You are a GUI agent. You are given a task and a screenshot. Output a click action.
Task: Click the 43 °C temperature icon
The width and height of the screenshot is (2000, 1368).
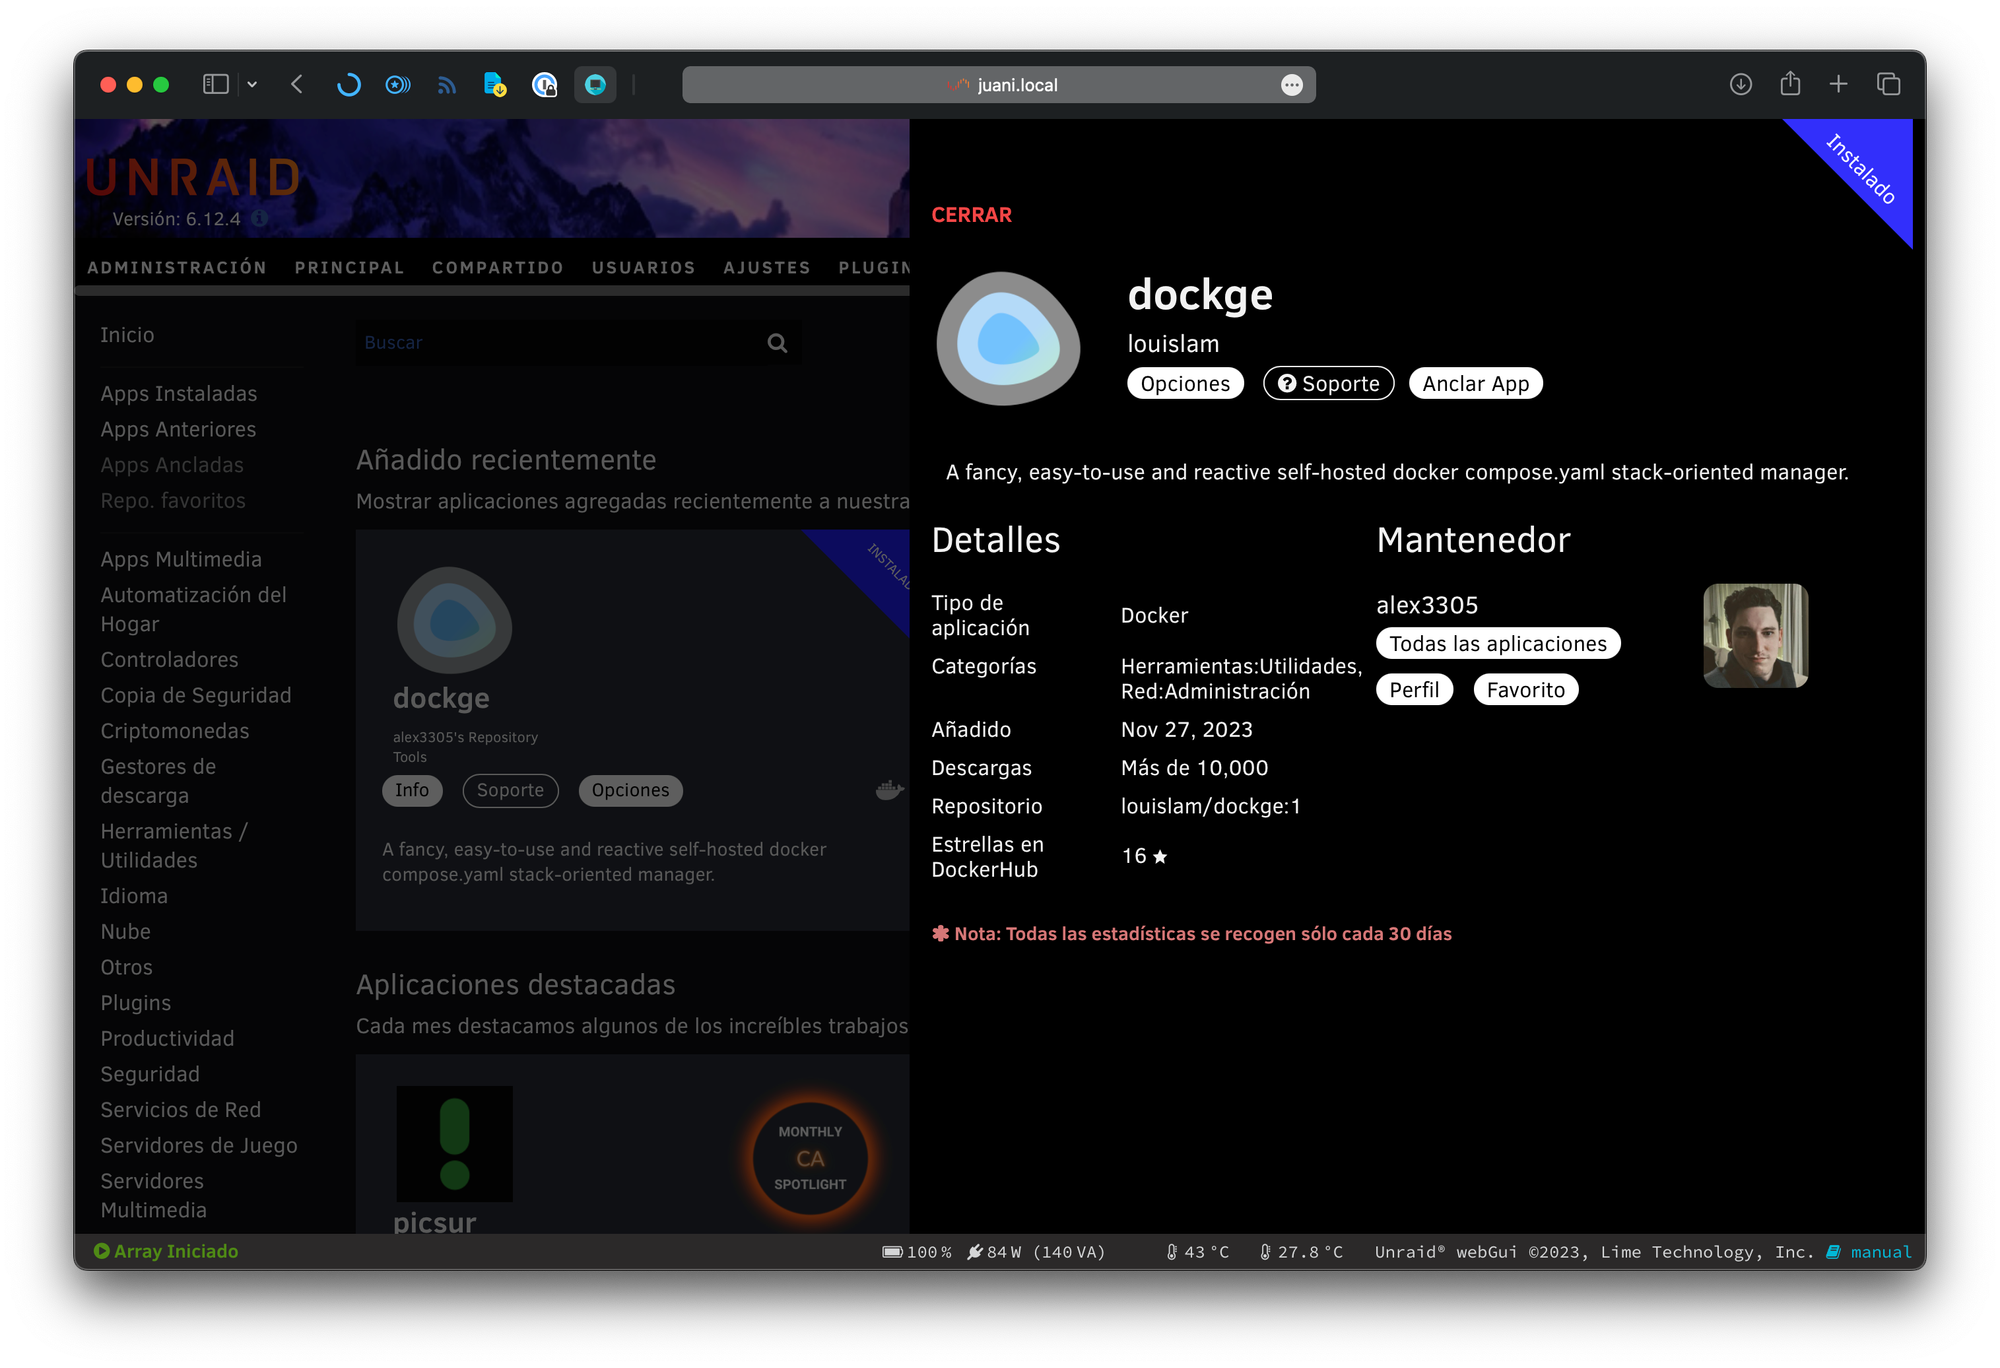(x=1172, y=1252)
